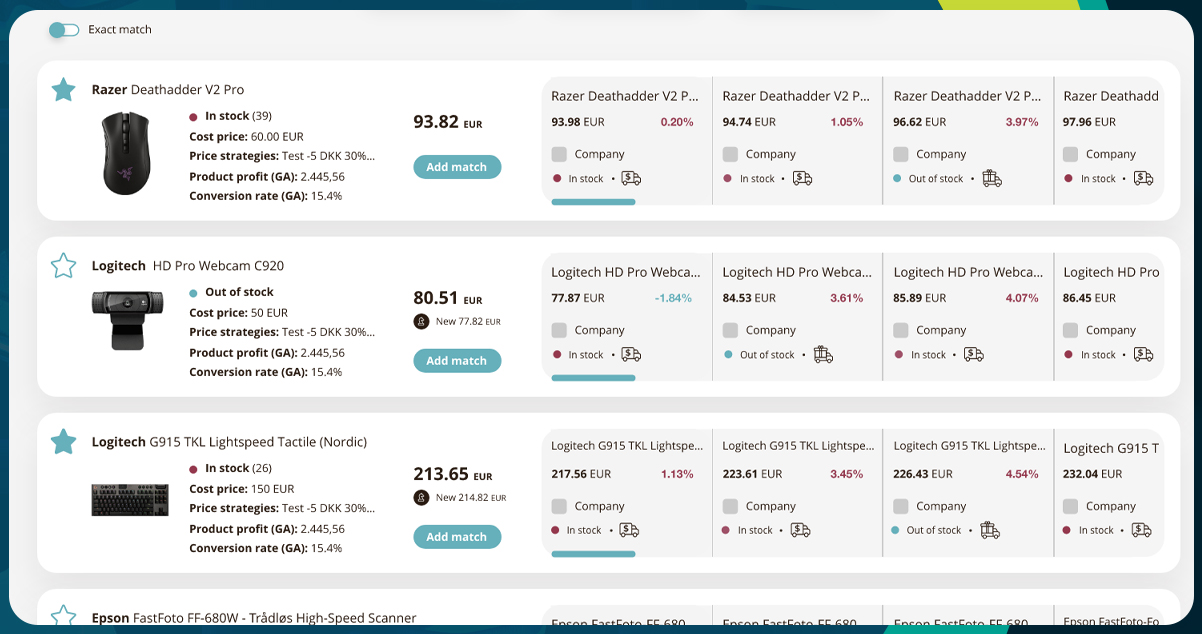Toggle the Exact match switch
Viewport: 1202px width, 634px height.
tap(64, 30)
